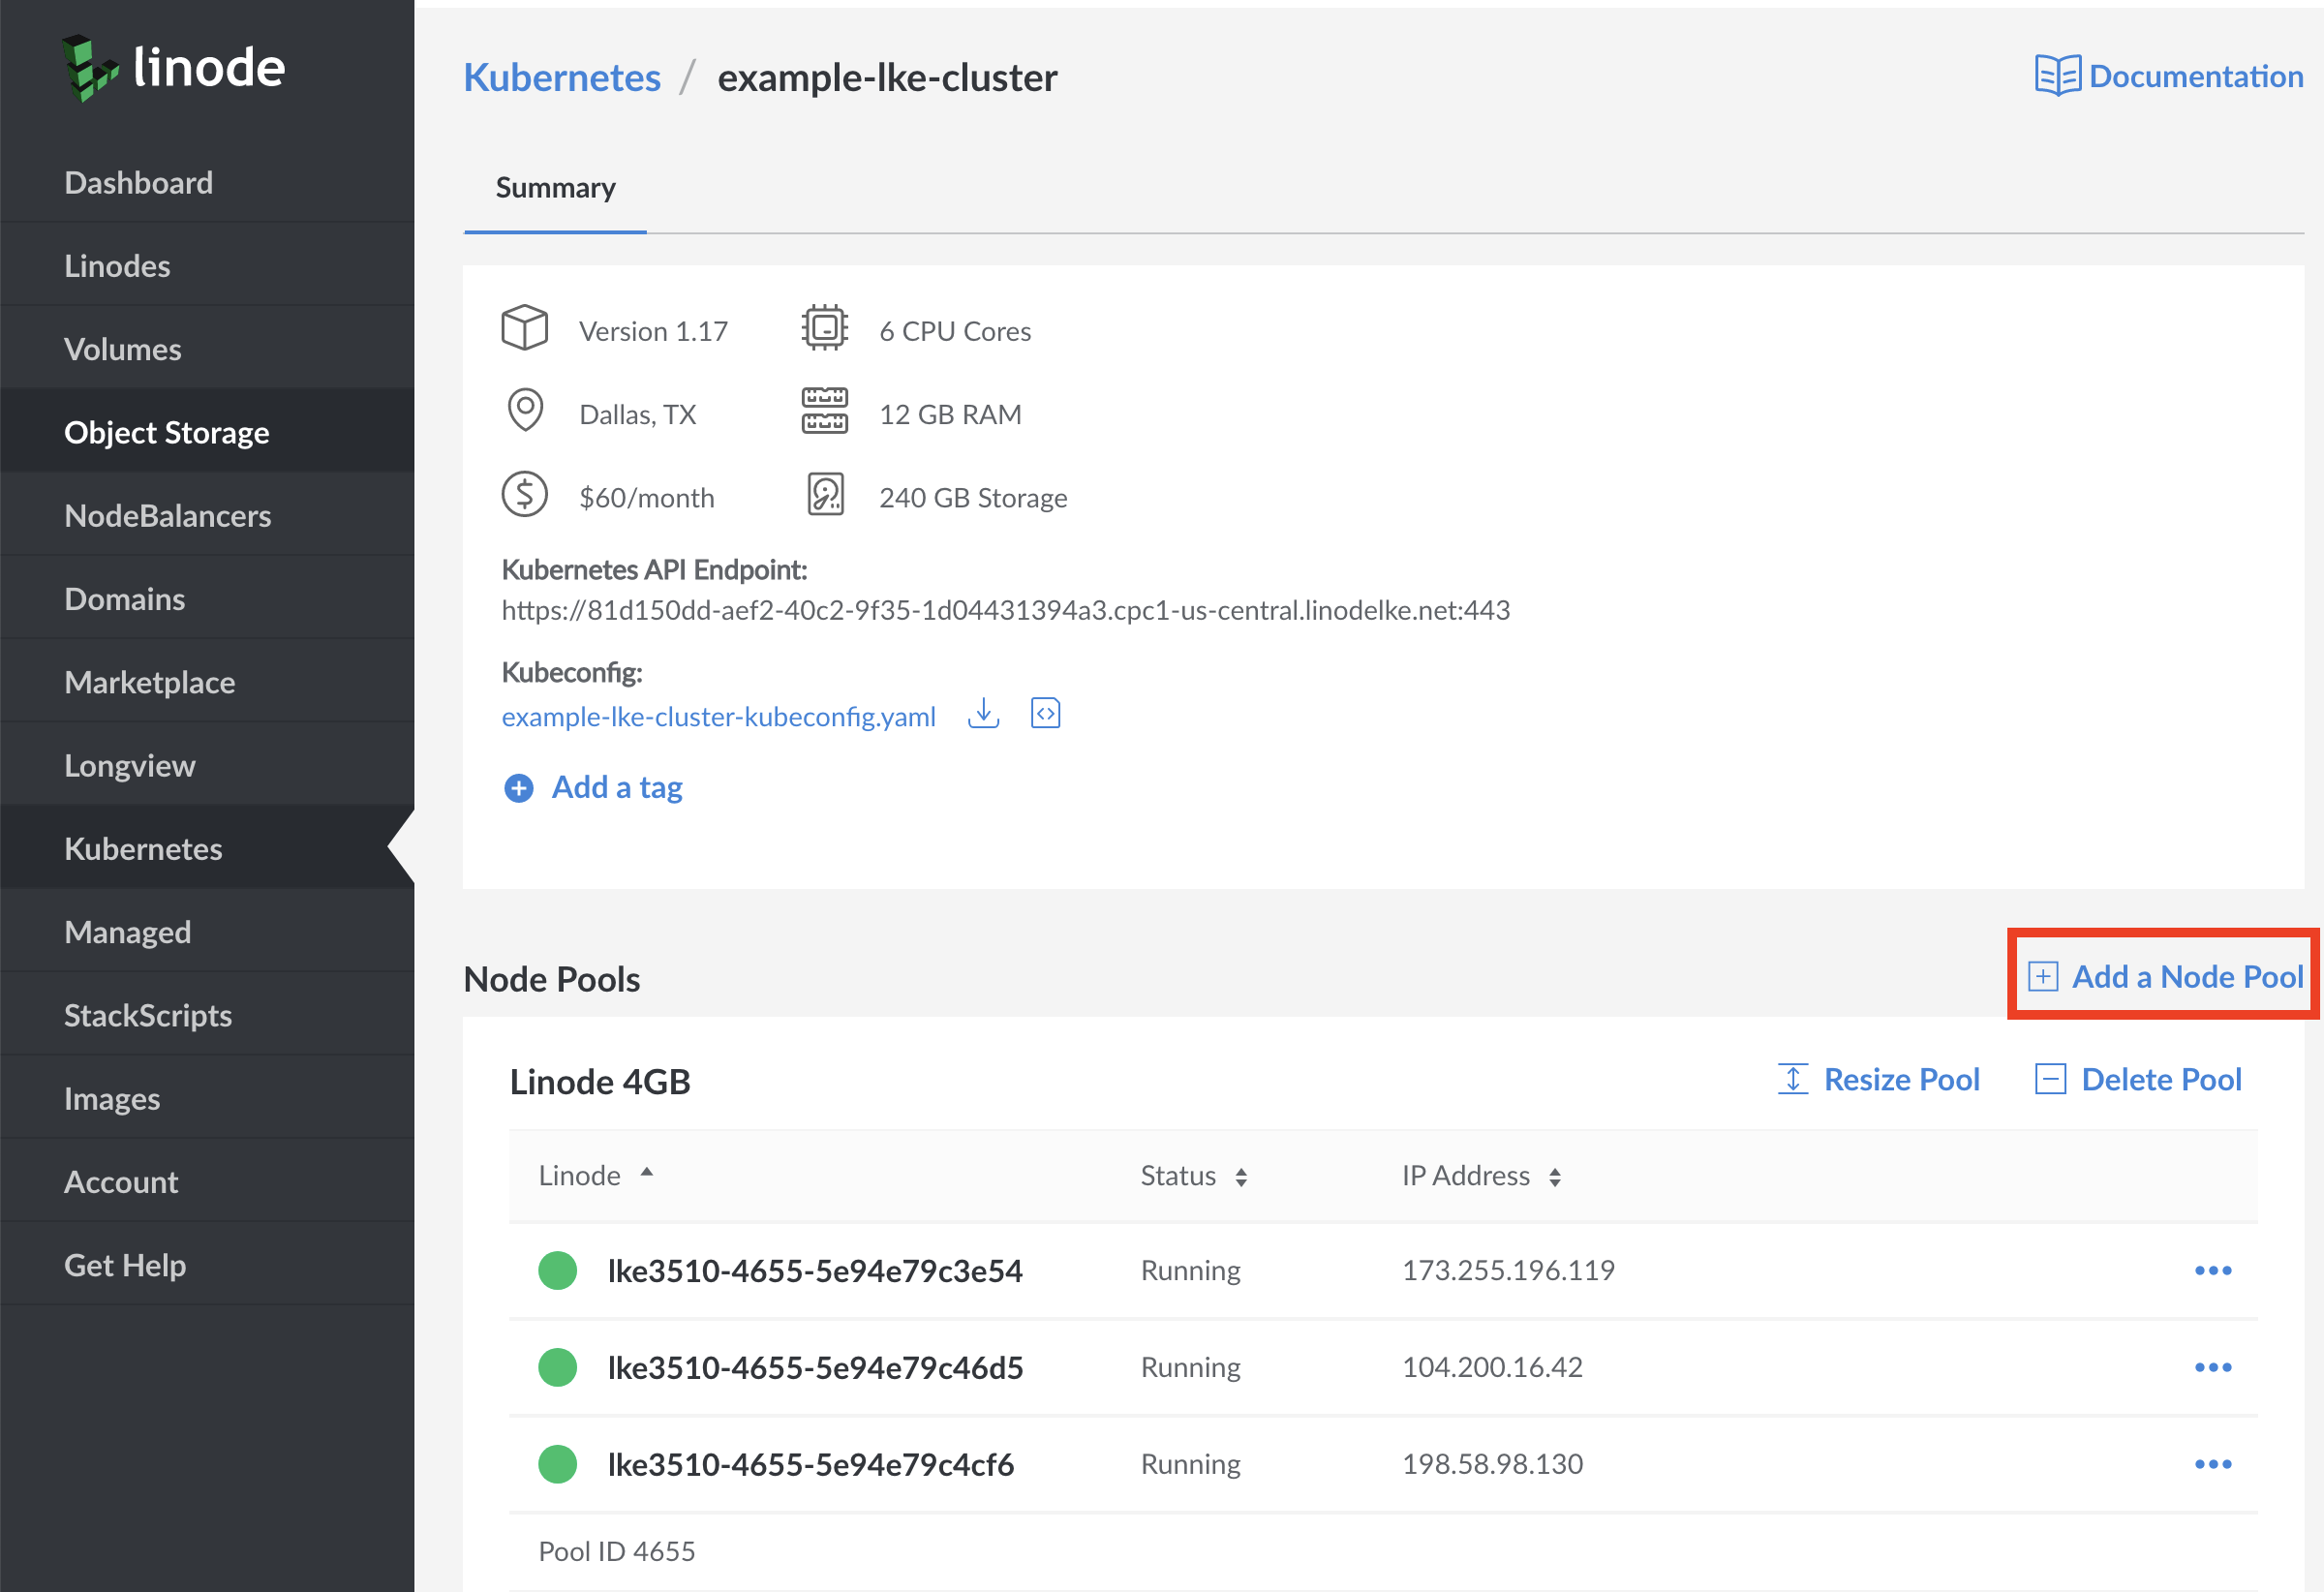This screenshot has width=2324, height=1592.
Task: Open actions menu for node with IP 104.200.16.42
Action: [2212, 1368]
